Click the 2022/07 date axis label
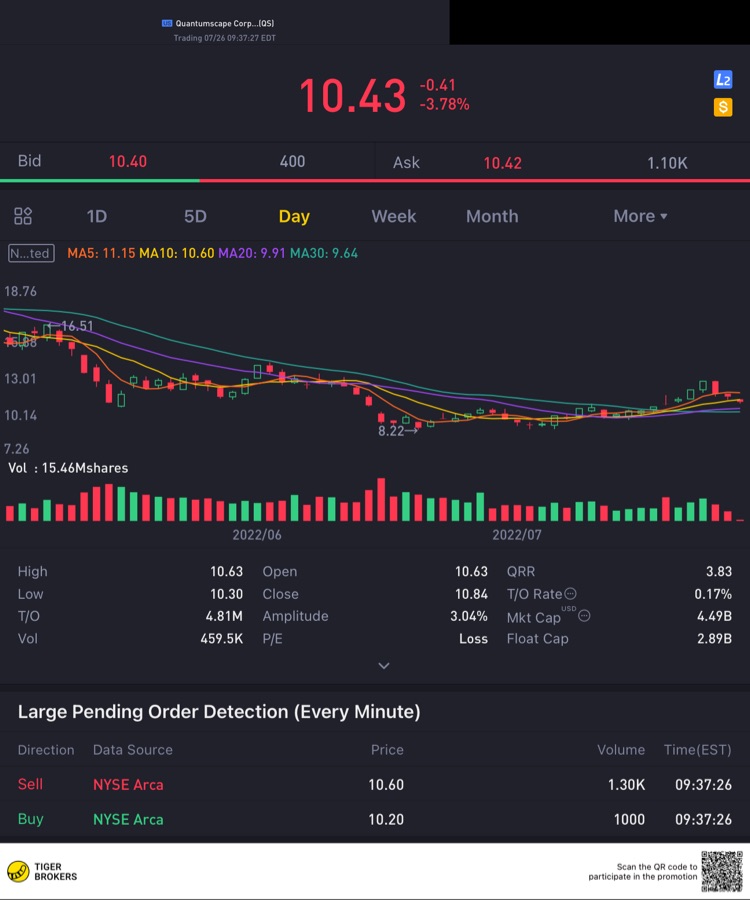 (516, 535)
